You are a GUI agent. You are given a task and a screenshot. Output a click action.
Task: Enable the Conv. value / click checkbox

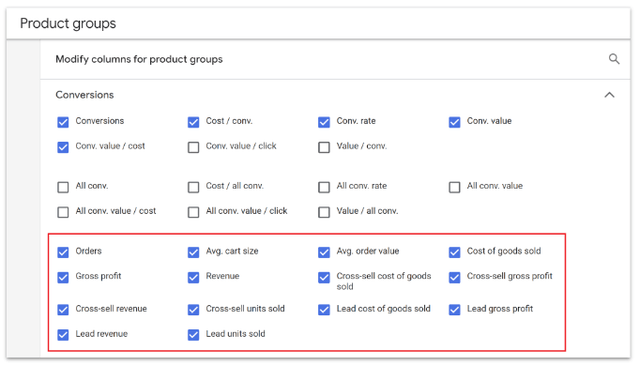pyautogui.click(x=193, y=147)
